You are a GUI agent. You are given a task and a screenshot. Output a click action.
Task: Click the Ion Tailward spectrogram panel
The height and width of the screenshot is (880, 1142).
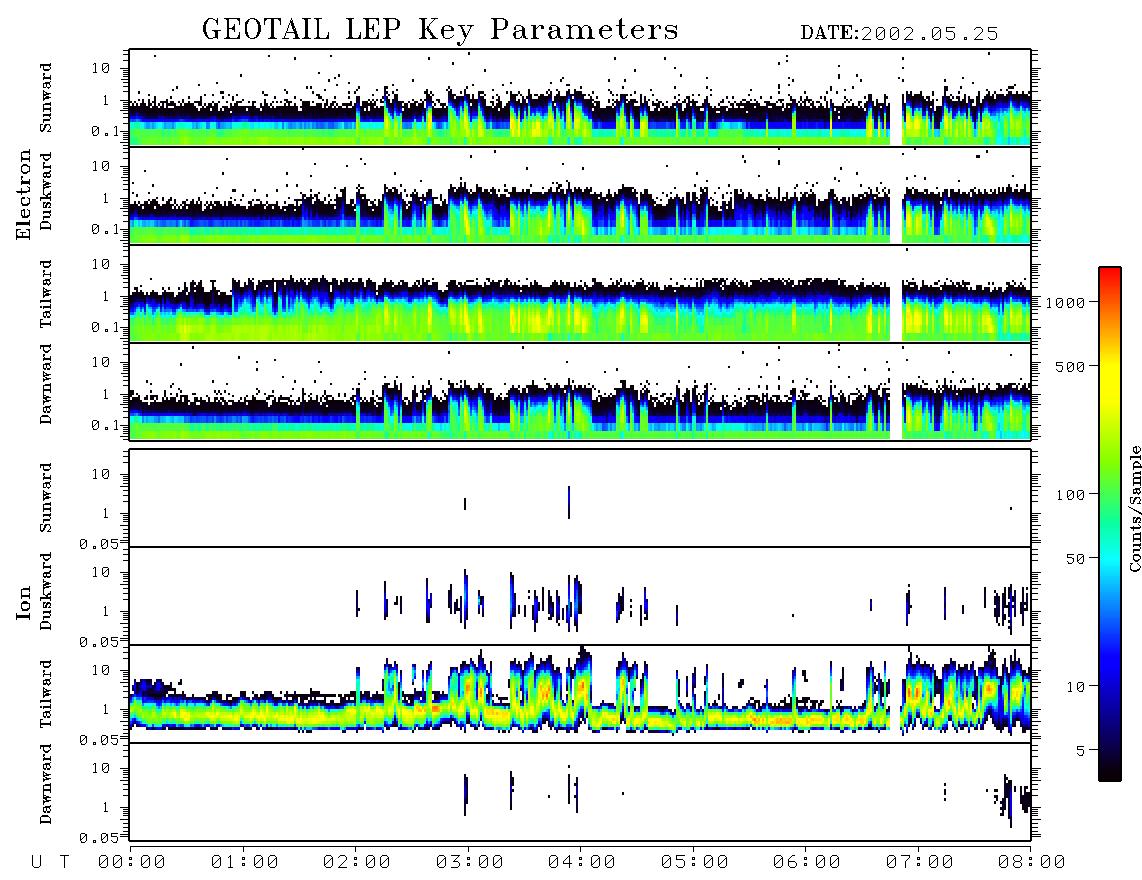pyautogui.click(x=580, y=694)
